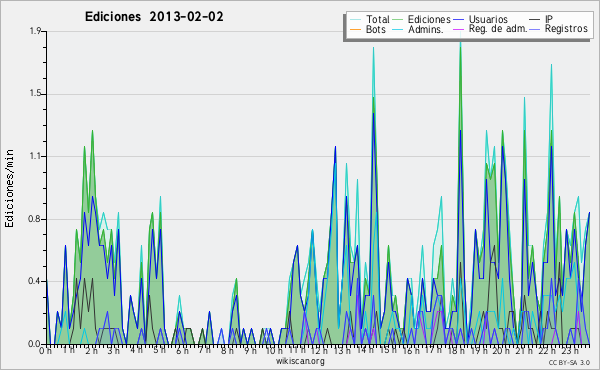Click the 1.1 y-axis value
600x370 pixels.
35,156
